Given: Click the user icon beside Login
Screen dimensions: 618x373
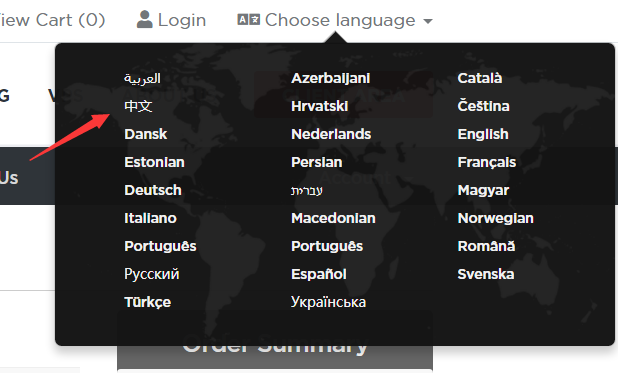Looking at the screenshot, I should (144, 20).
